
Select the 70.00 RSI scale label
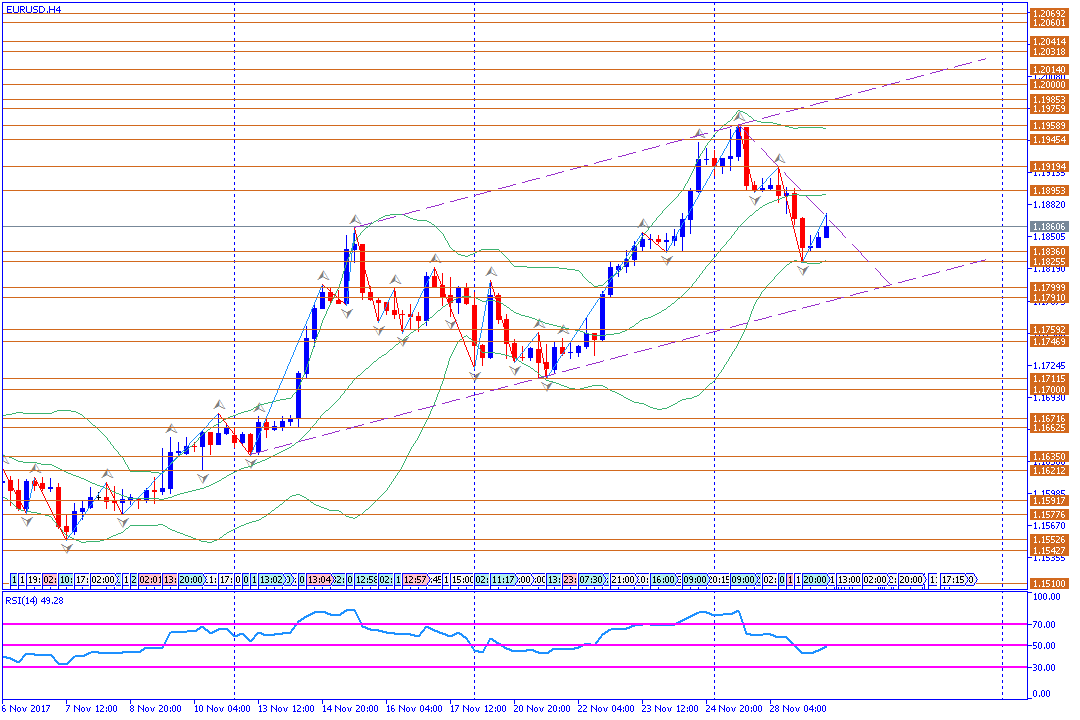pos(1047,624)
